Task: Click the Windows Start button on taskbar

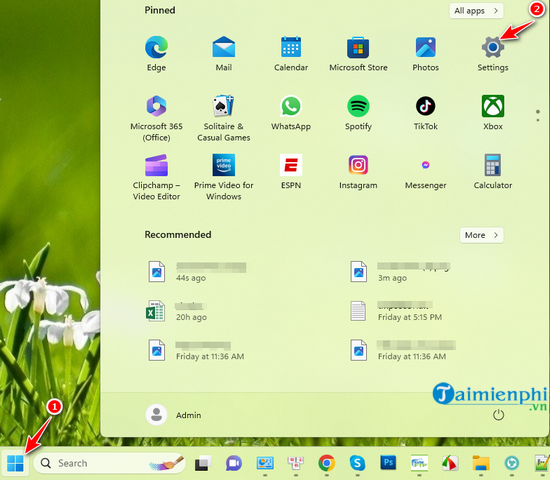Action: click(x=15, y=463)
